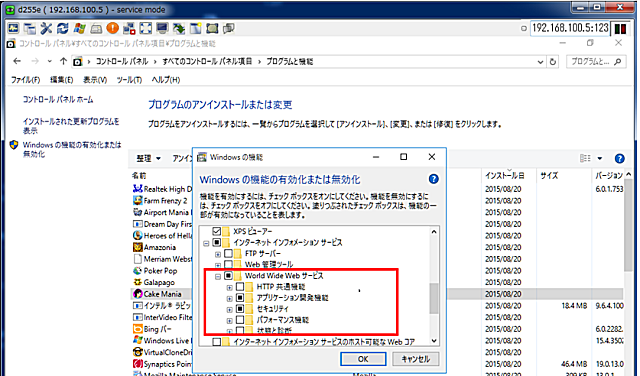Open the ファイル(F) menu

pyautogui.click(x=25, y=80)
